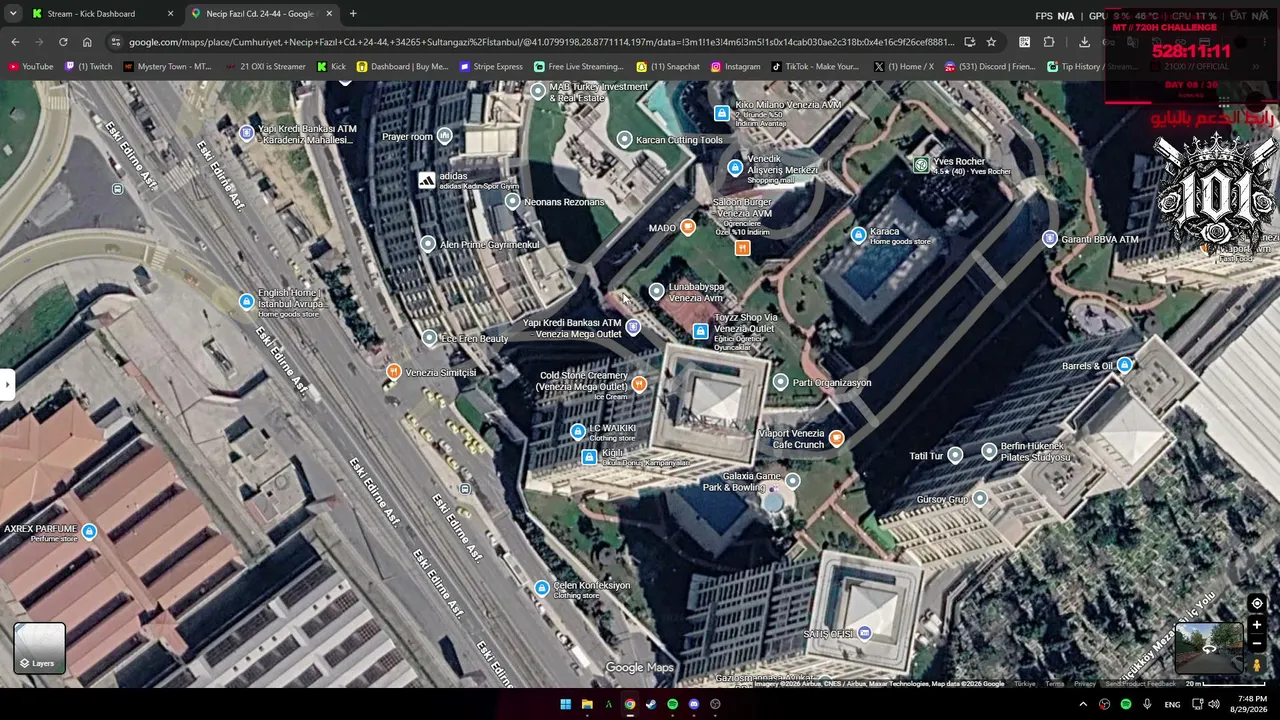Expand the collapsed side panel
The image size is (1280, 720).
(7, 383)
